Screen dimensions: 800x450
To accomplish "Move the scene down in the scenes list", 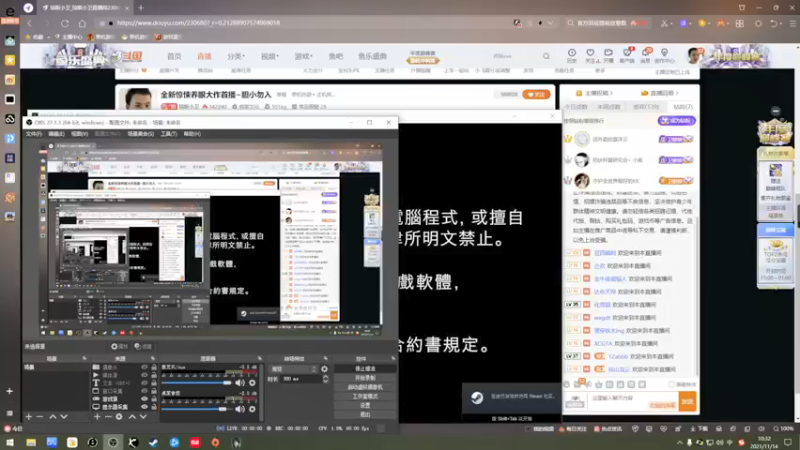I will click(64, 417).
